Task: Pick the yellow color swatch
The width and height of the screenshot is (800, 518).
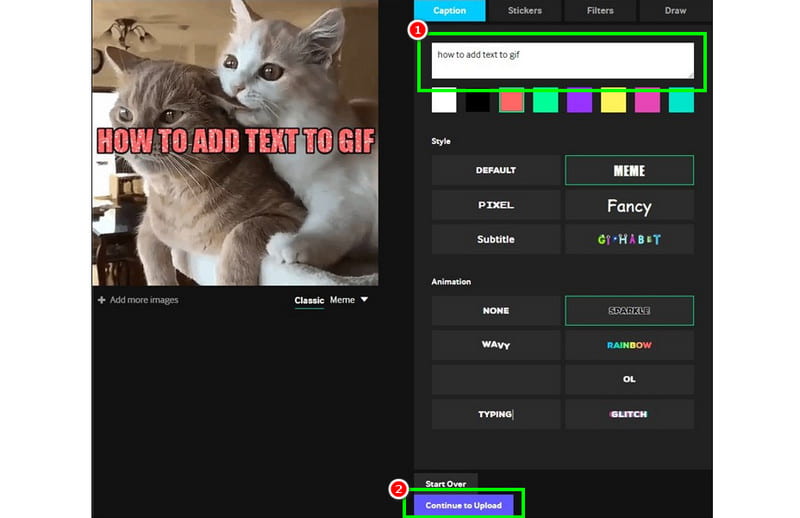Action: [x=613, y=100]
